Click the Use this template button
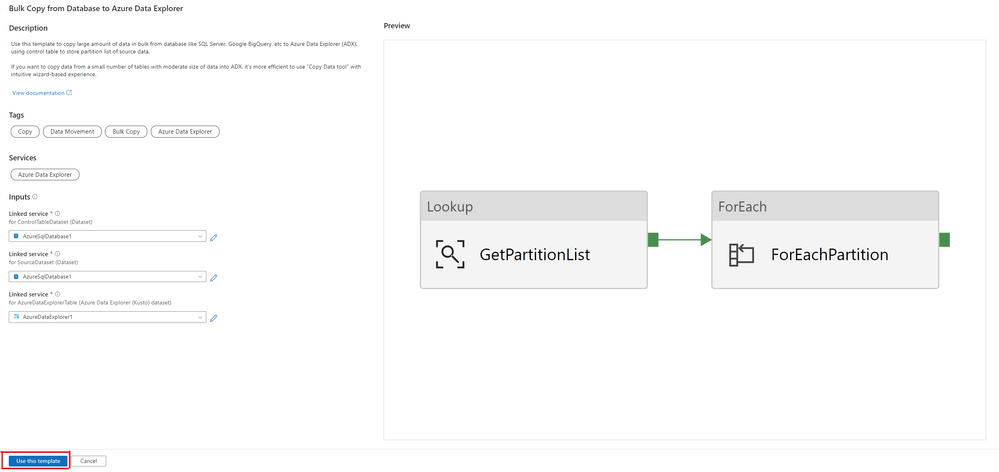The image size is (999, 472). pos(36,461)
